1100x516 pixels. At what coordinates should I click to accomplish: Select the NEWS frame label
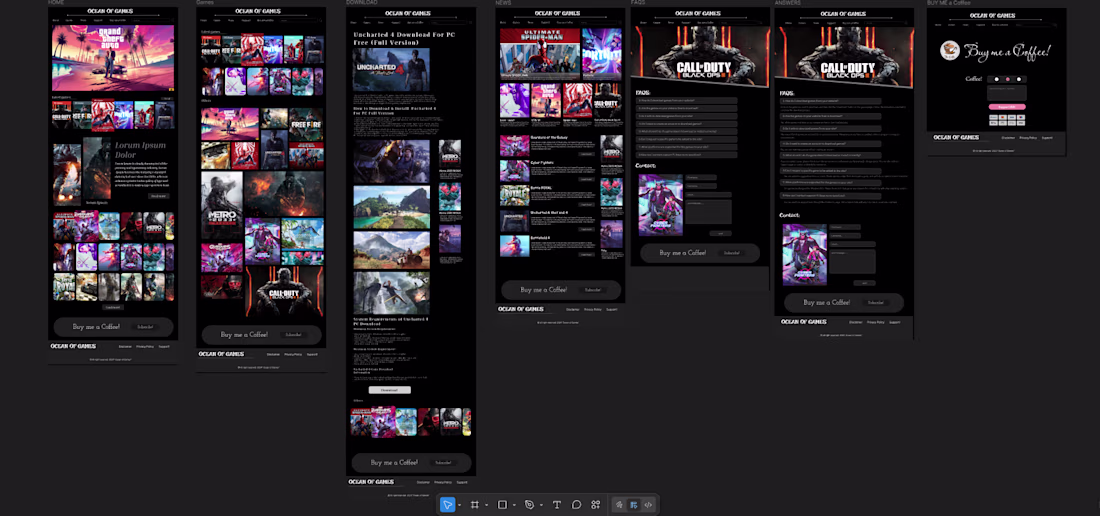(503, 3)
